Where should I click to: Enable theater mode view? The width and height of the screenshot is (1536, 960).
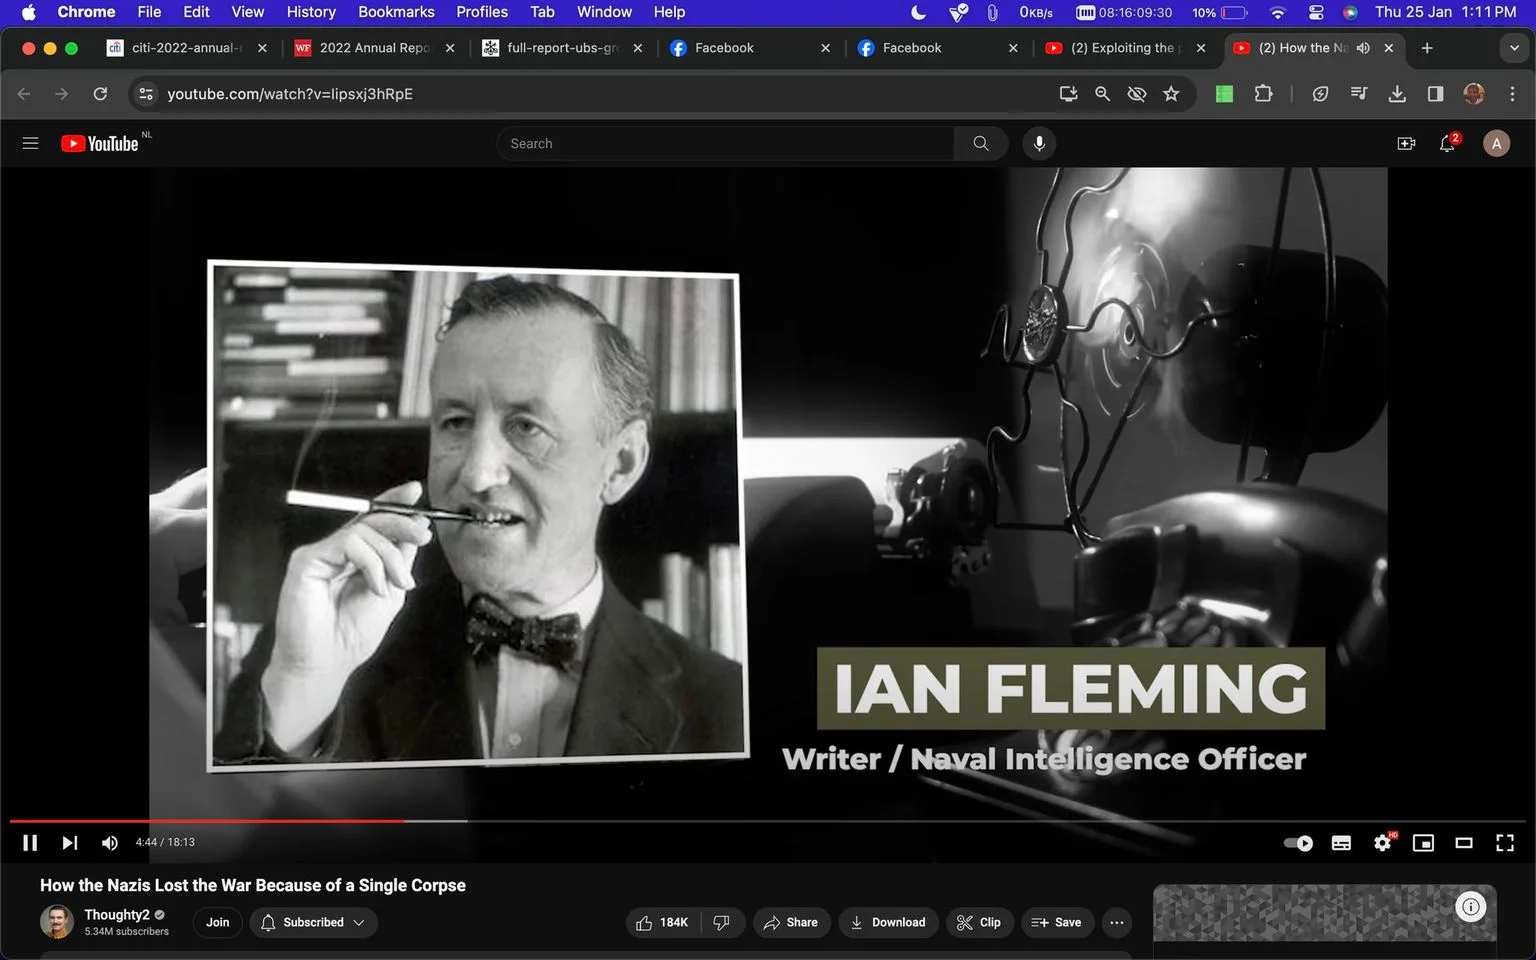(1464, 843)
